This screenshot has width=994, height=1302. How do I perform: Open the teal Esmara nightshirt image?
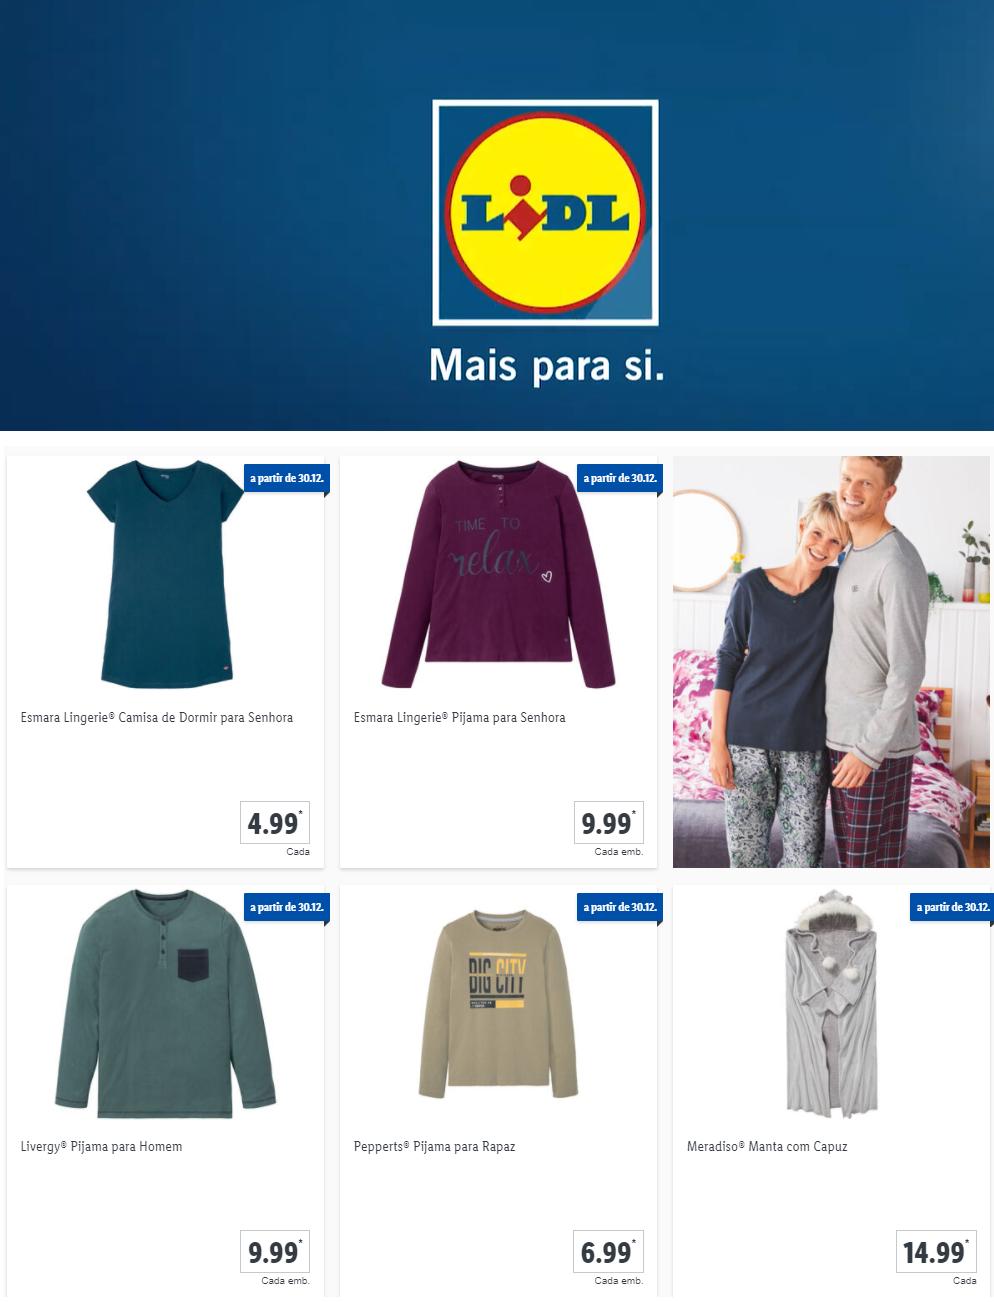pos(166,575)
